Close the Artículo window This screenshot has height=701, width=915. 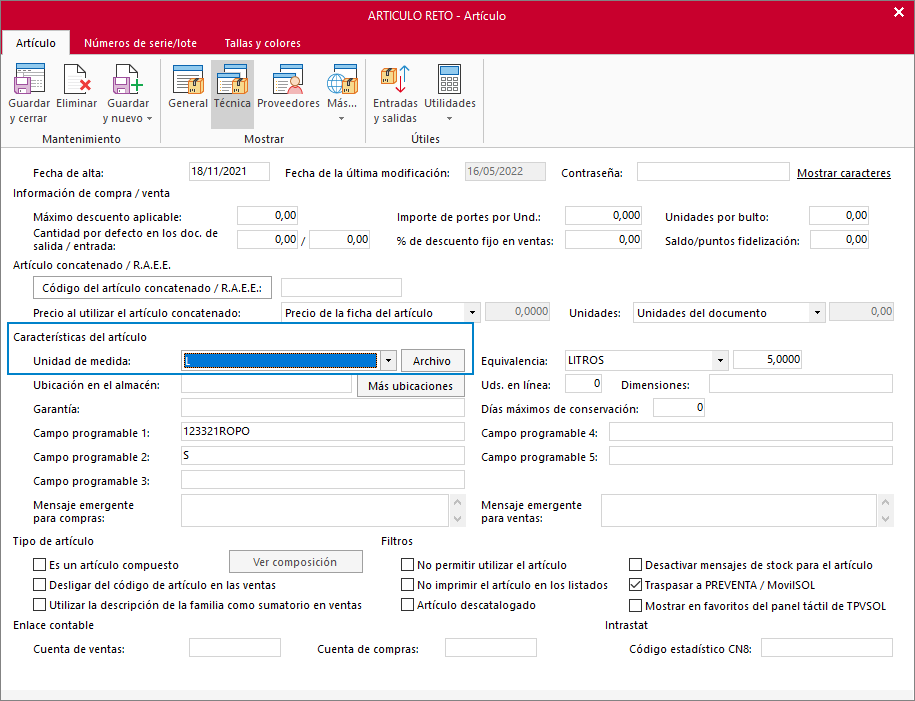[899, 12]
